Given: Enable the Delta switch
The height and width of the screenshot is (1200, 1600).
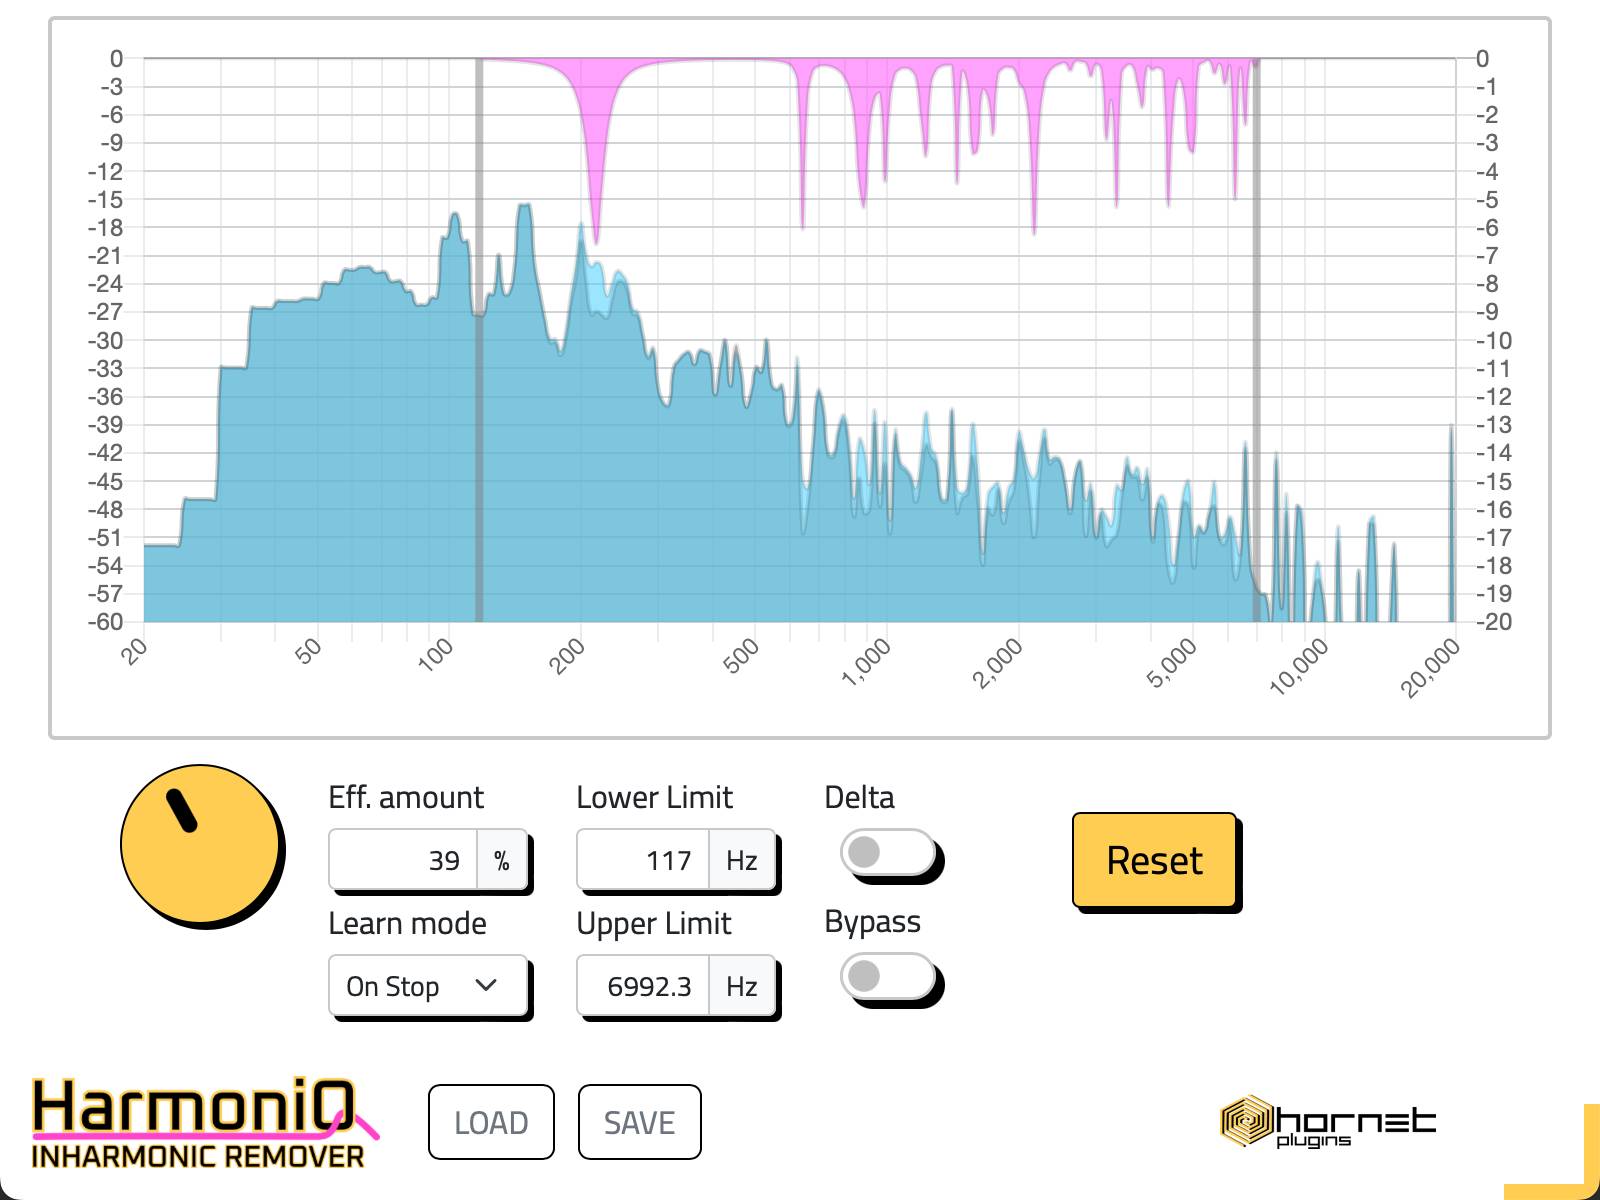Looking at the screenshot, I should tap(887, 853).
